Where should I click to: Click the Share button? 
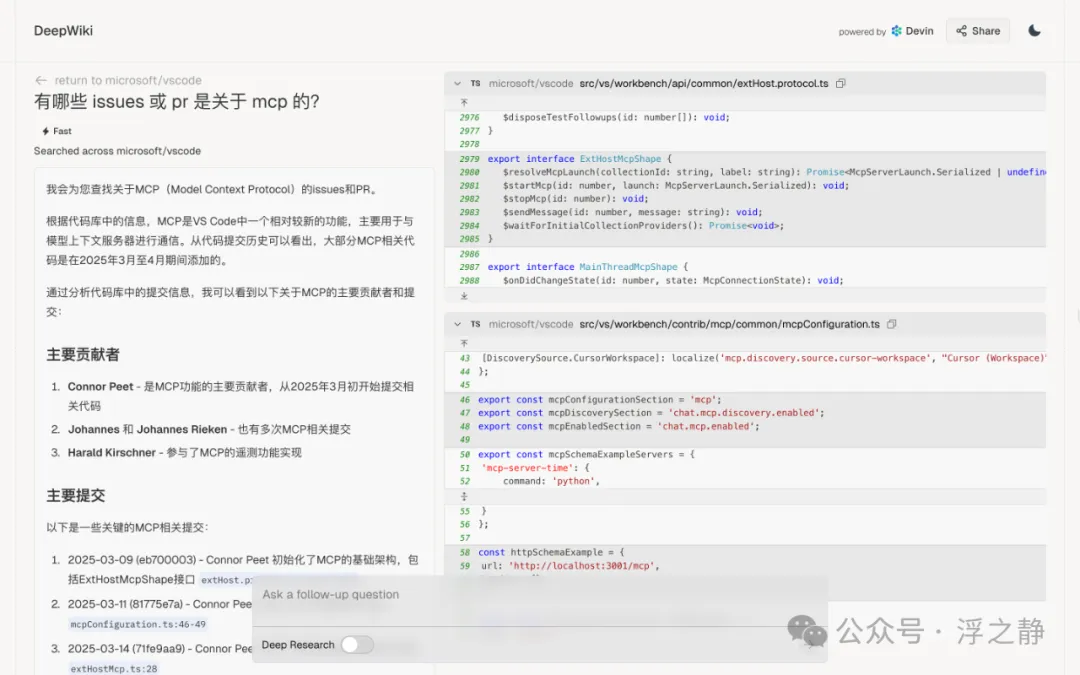click(978, 31)
